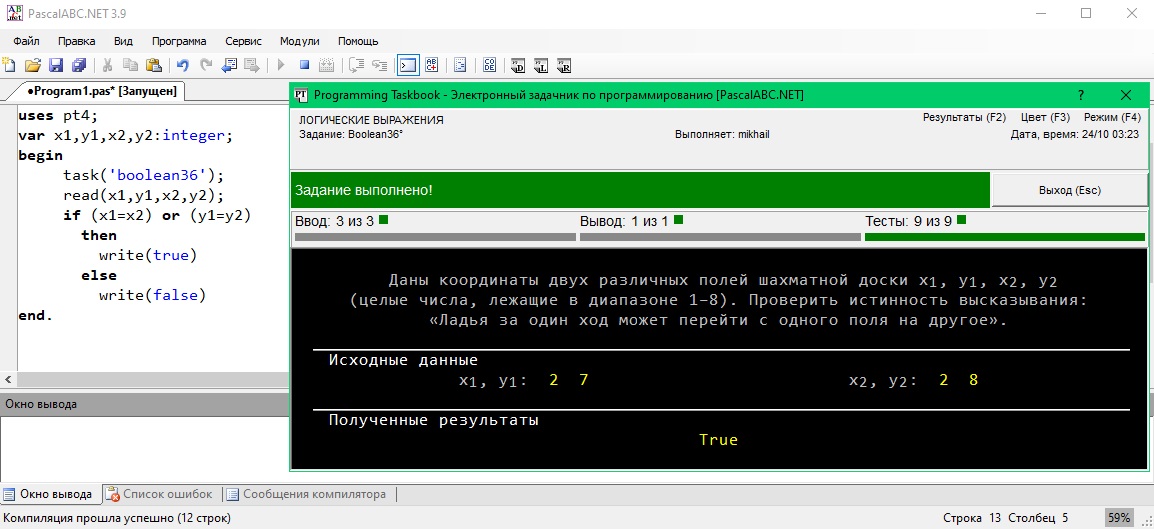
Task: Open a file with the folder icon
Action: pyautogui.click(x=33, y=66)
